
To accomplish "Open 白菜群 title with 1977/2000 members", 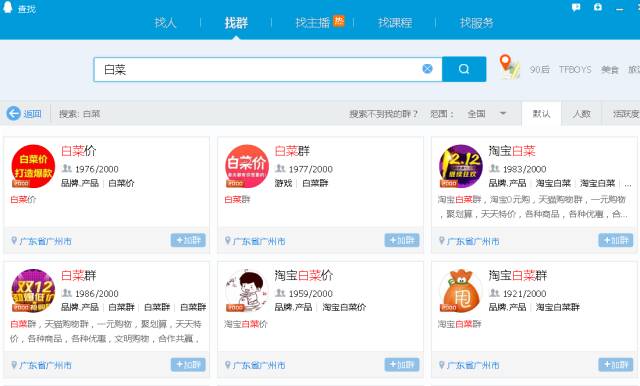I will point(292,151).
